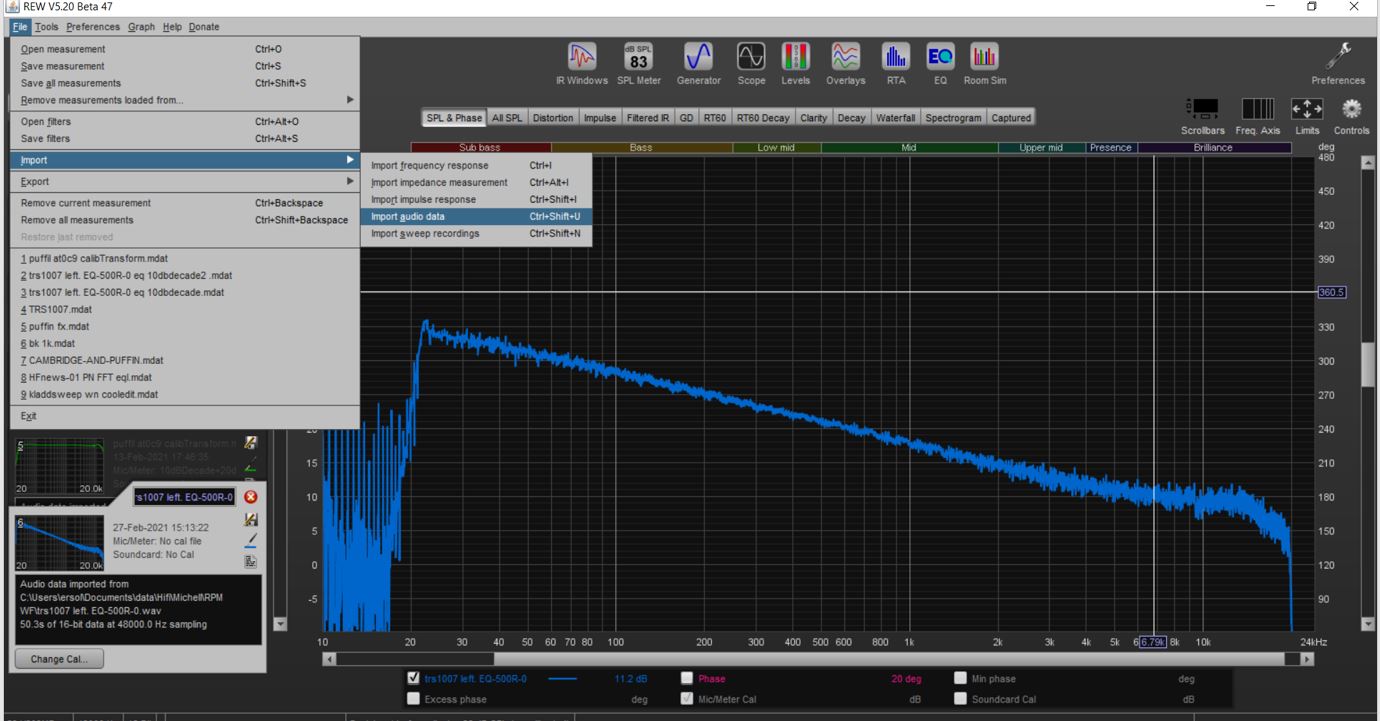Click the measurement list scroll down arrow

pos(279,624)
